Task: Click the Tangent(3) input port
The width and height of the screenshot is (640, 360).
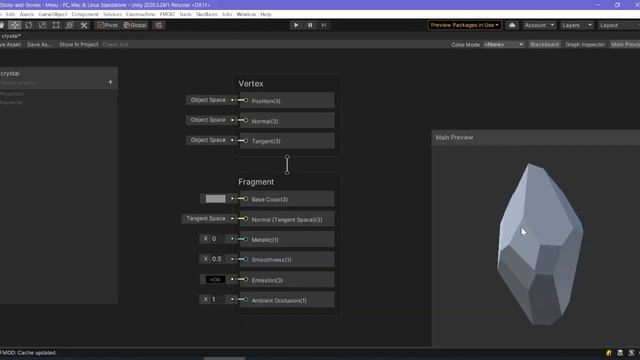Action: [246, 140]
